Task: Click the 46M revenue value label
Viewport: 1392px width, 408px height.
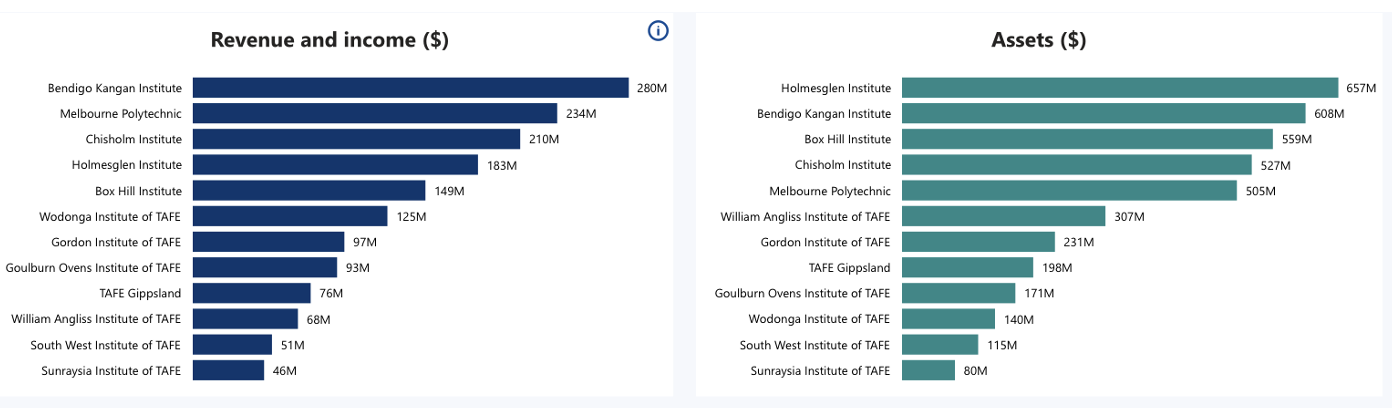Action: tap(285, 370)
